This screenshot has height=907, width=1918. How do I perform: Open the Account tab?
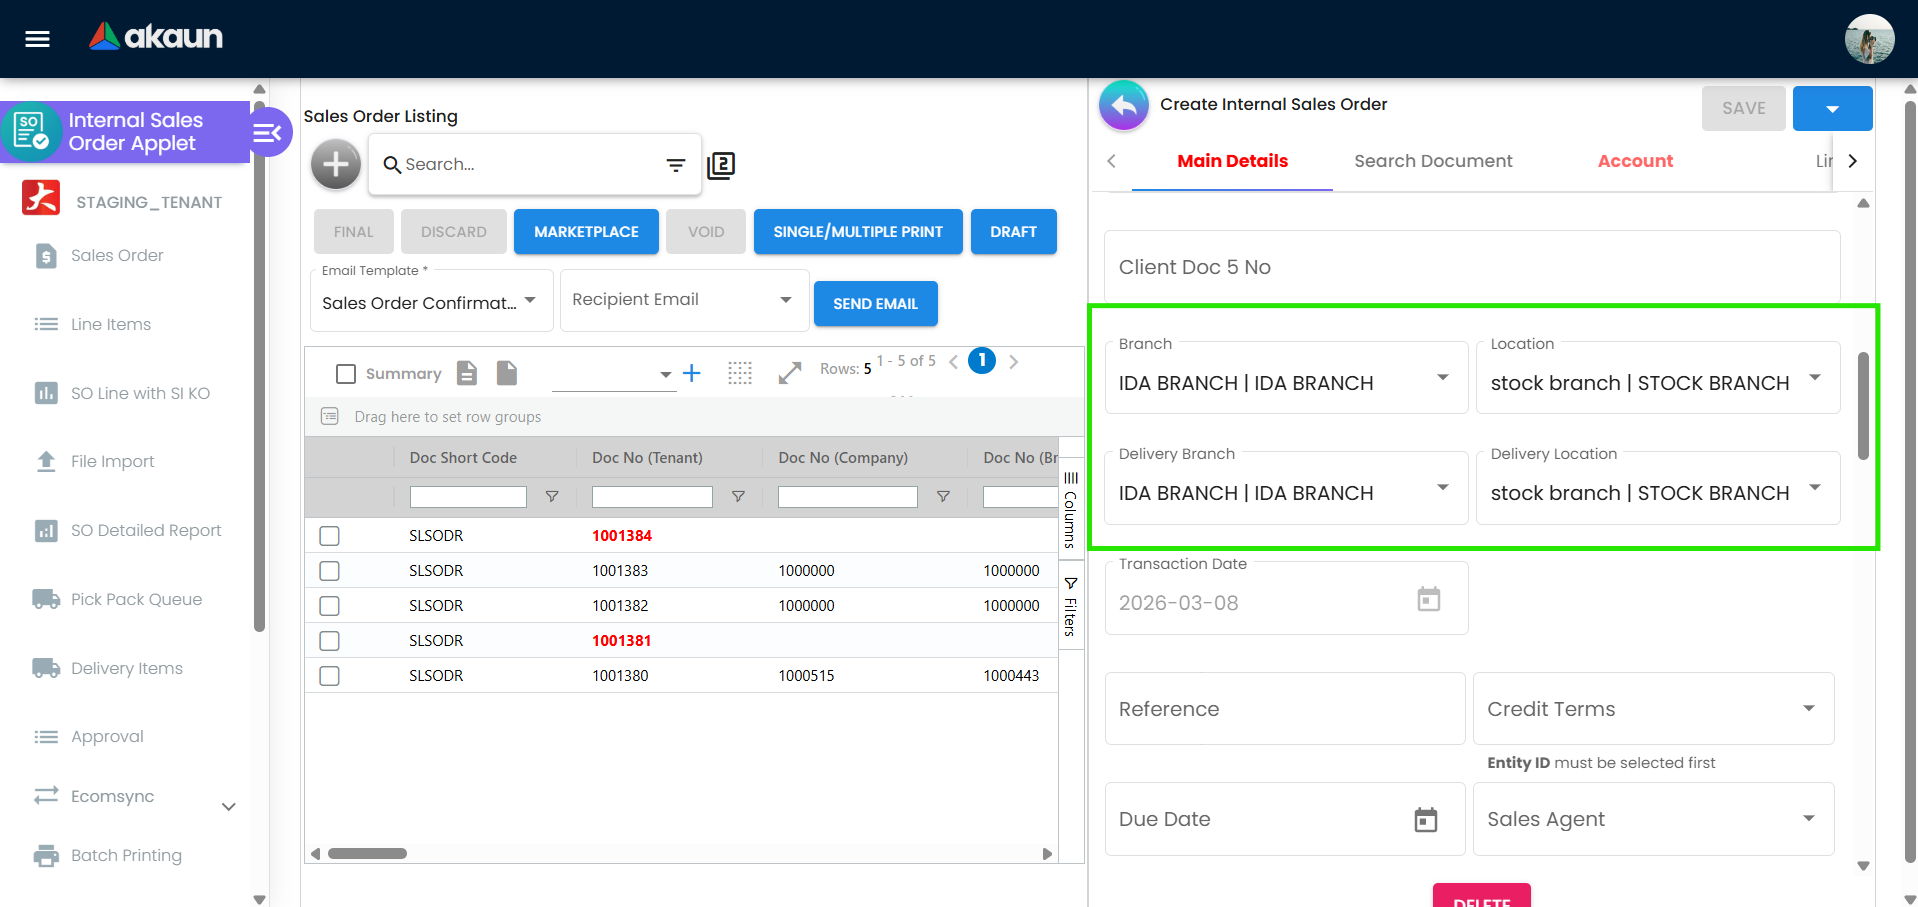coord(1634,161)
